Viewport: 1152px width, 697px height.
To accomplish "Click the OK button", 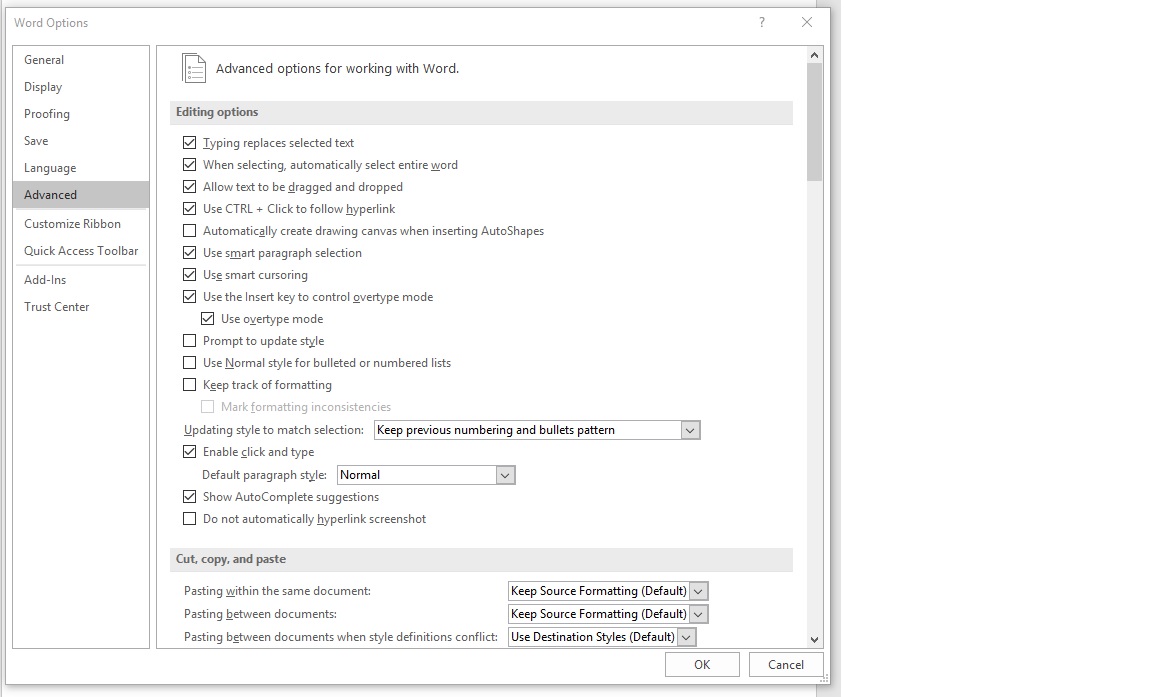I will click(702, 665).
